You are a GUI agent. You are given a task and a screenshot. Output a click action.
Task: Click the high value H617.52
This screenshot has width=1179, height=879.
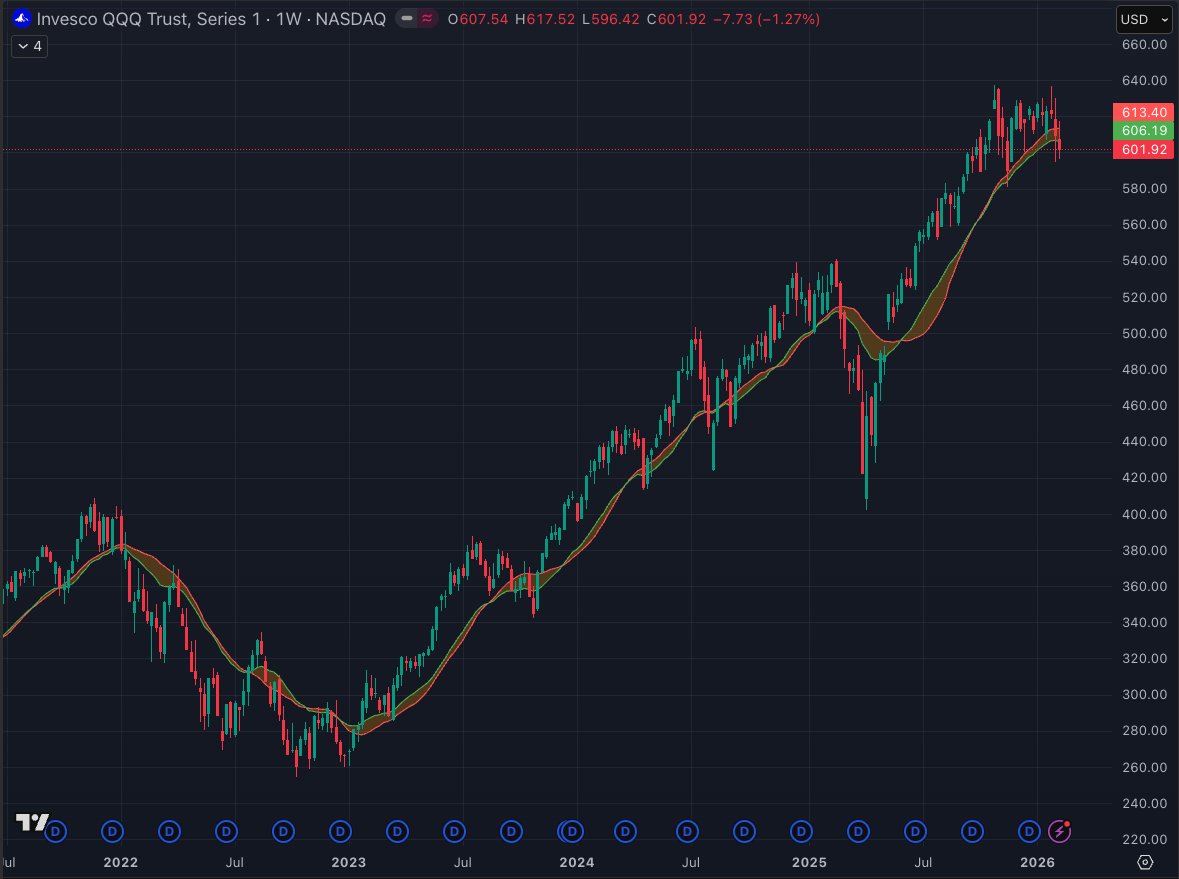(x=545, y=19)
